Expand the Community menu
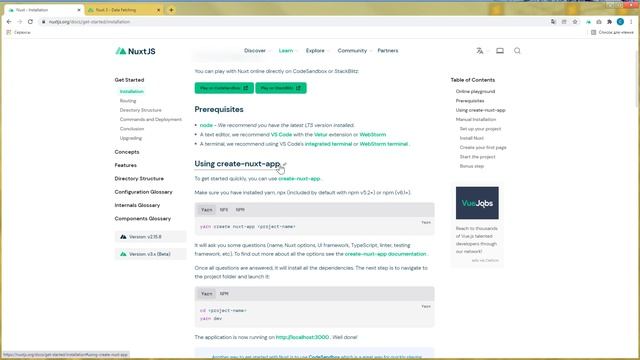This screenshot has width=640, height=360. click(354, 51)
